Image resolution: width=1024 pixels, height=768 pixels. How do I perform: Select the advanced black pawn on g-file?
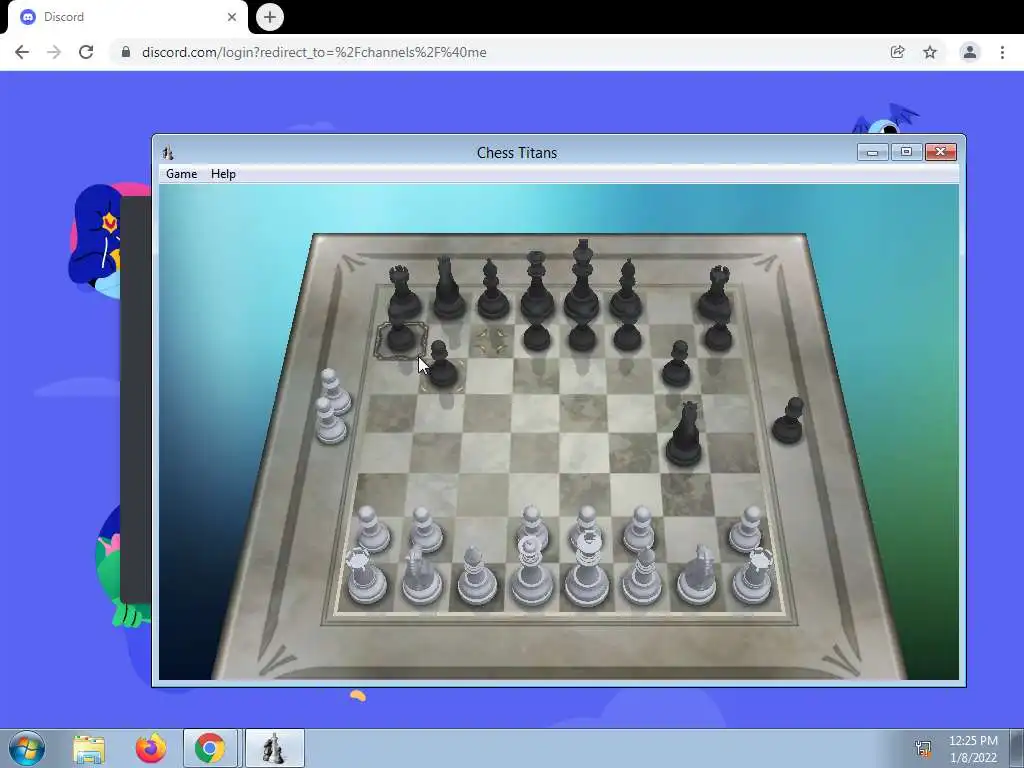point(676,366)
